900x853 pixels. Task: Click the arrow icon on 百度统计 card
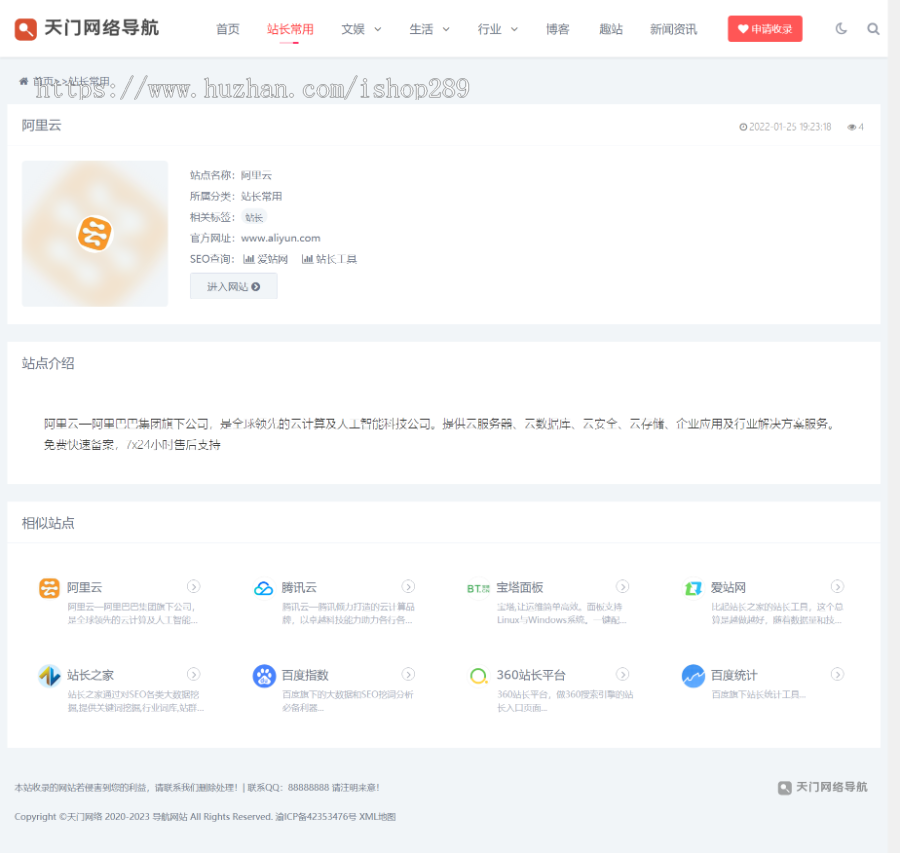click(x=837, y=674)
